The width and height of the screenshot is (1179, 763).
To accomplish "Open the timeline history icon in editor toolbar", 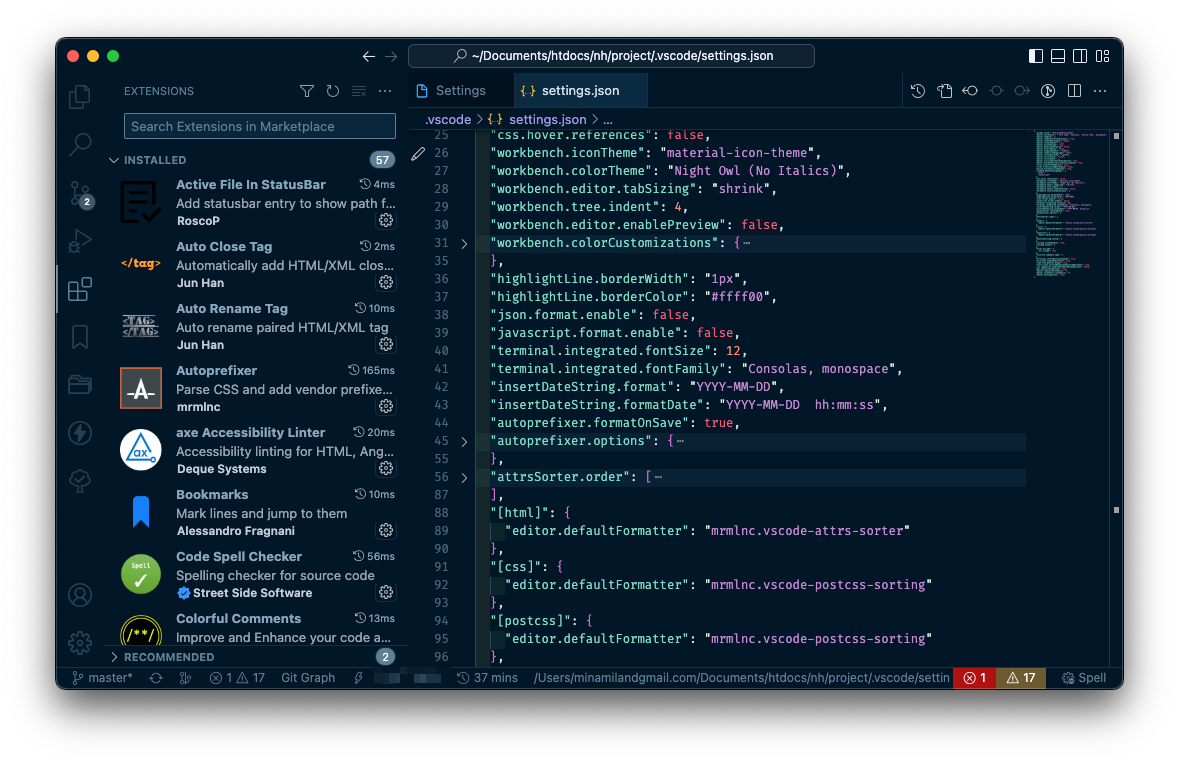I will coord(918,91).
